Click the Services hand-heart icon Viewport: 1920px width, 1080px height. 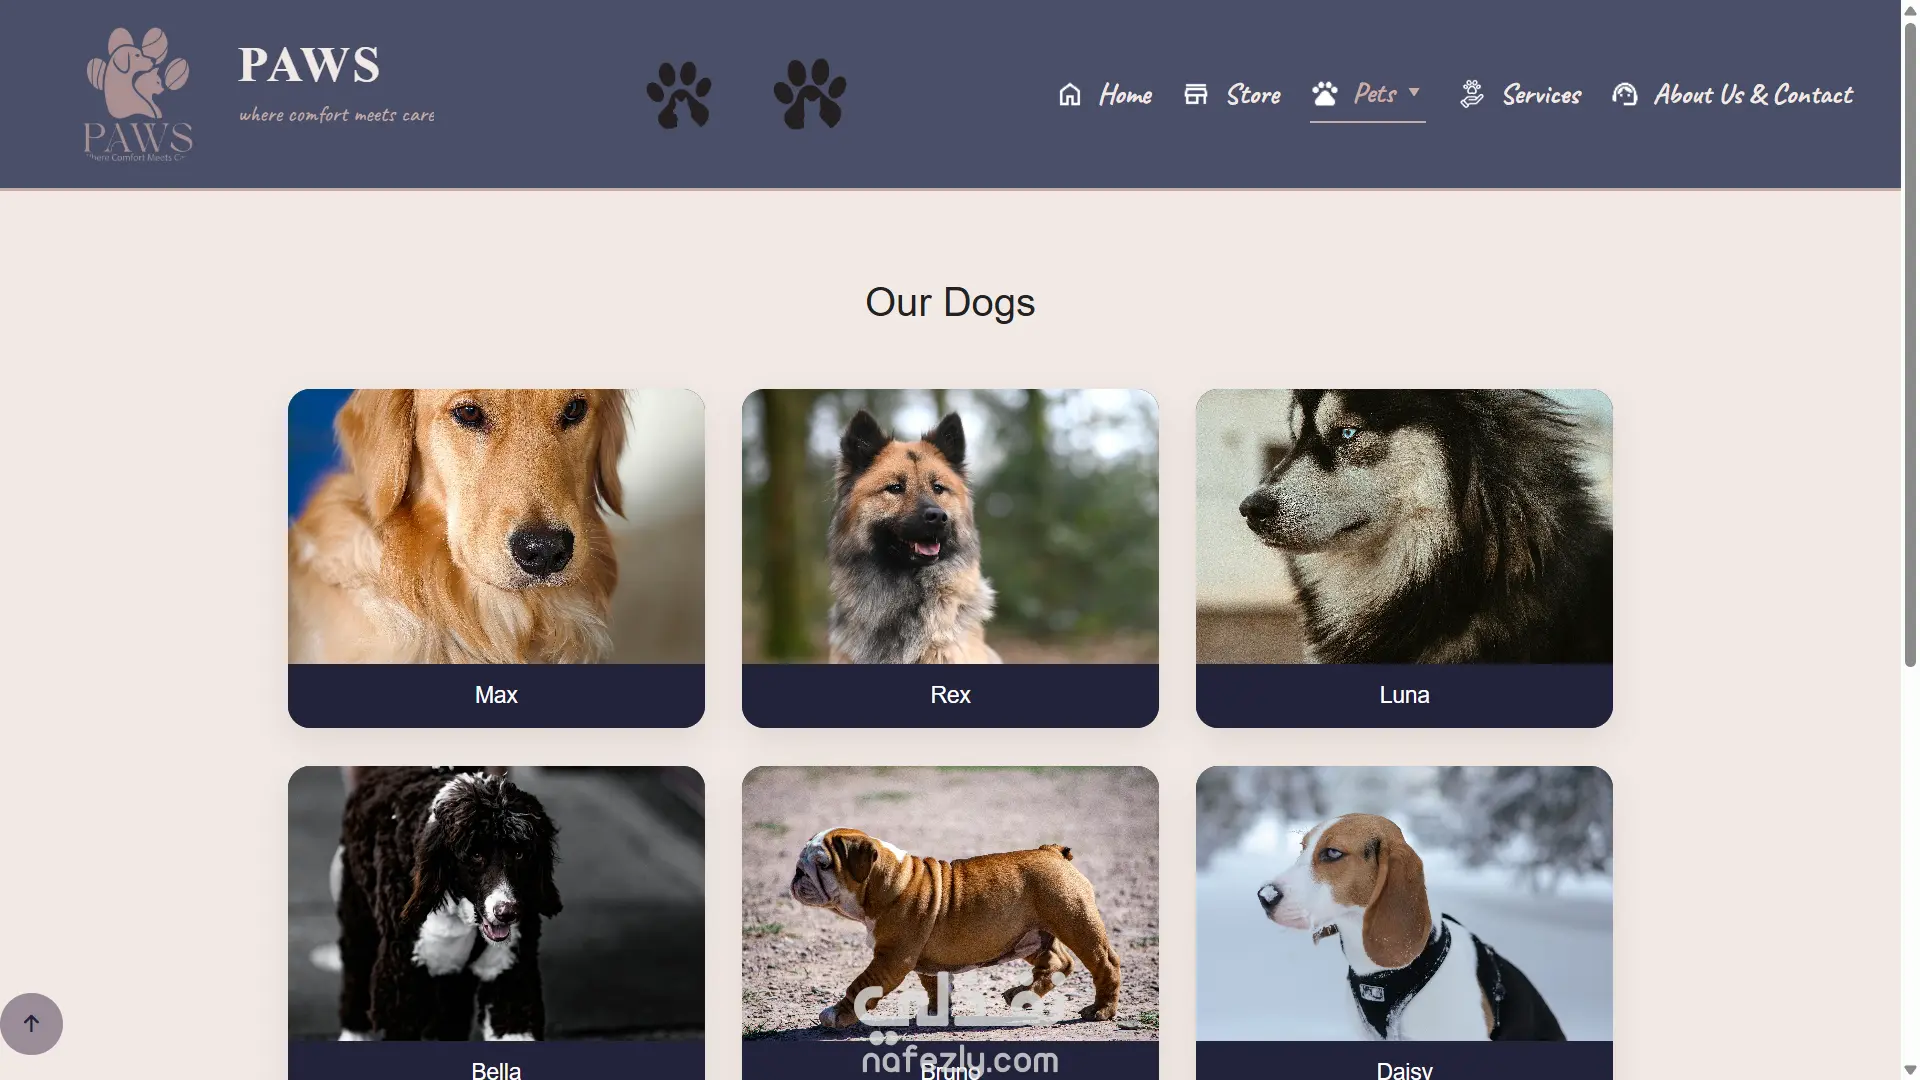coord(1472,94)
